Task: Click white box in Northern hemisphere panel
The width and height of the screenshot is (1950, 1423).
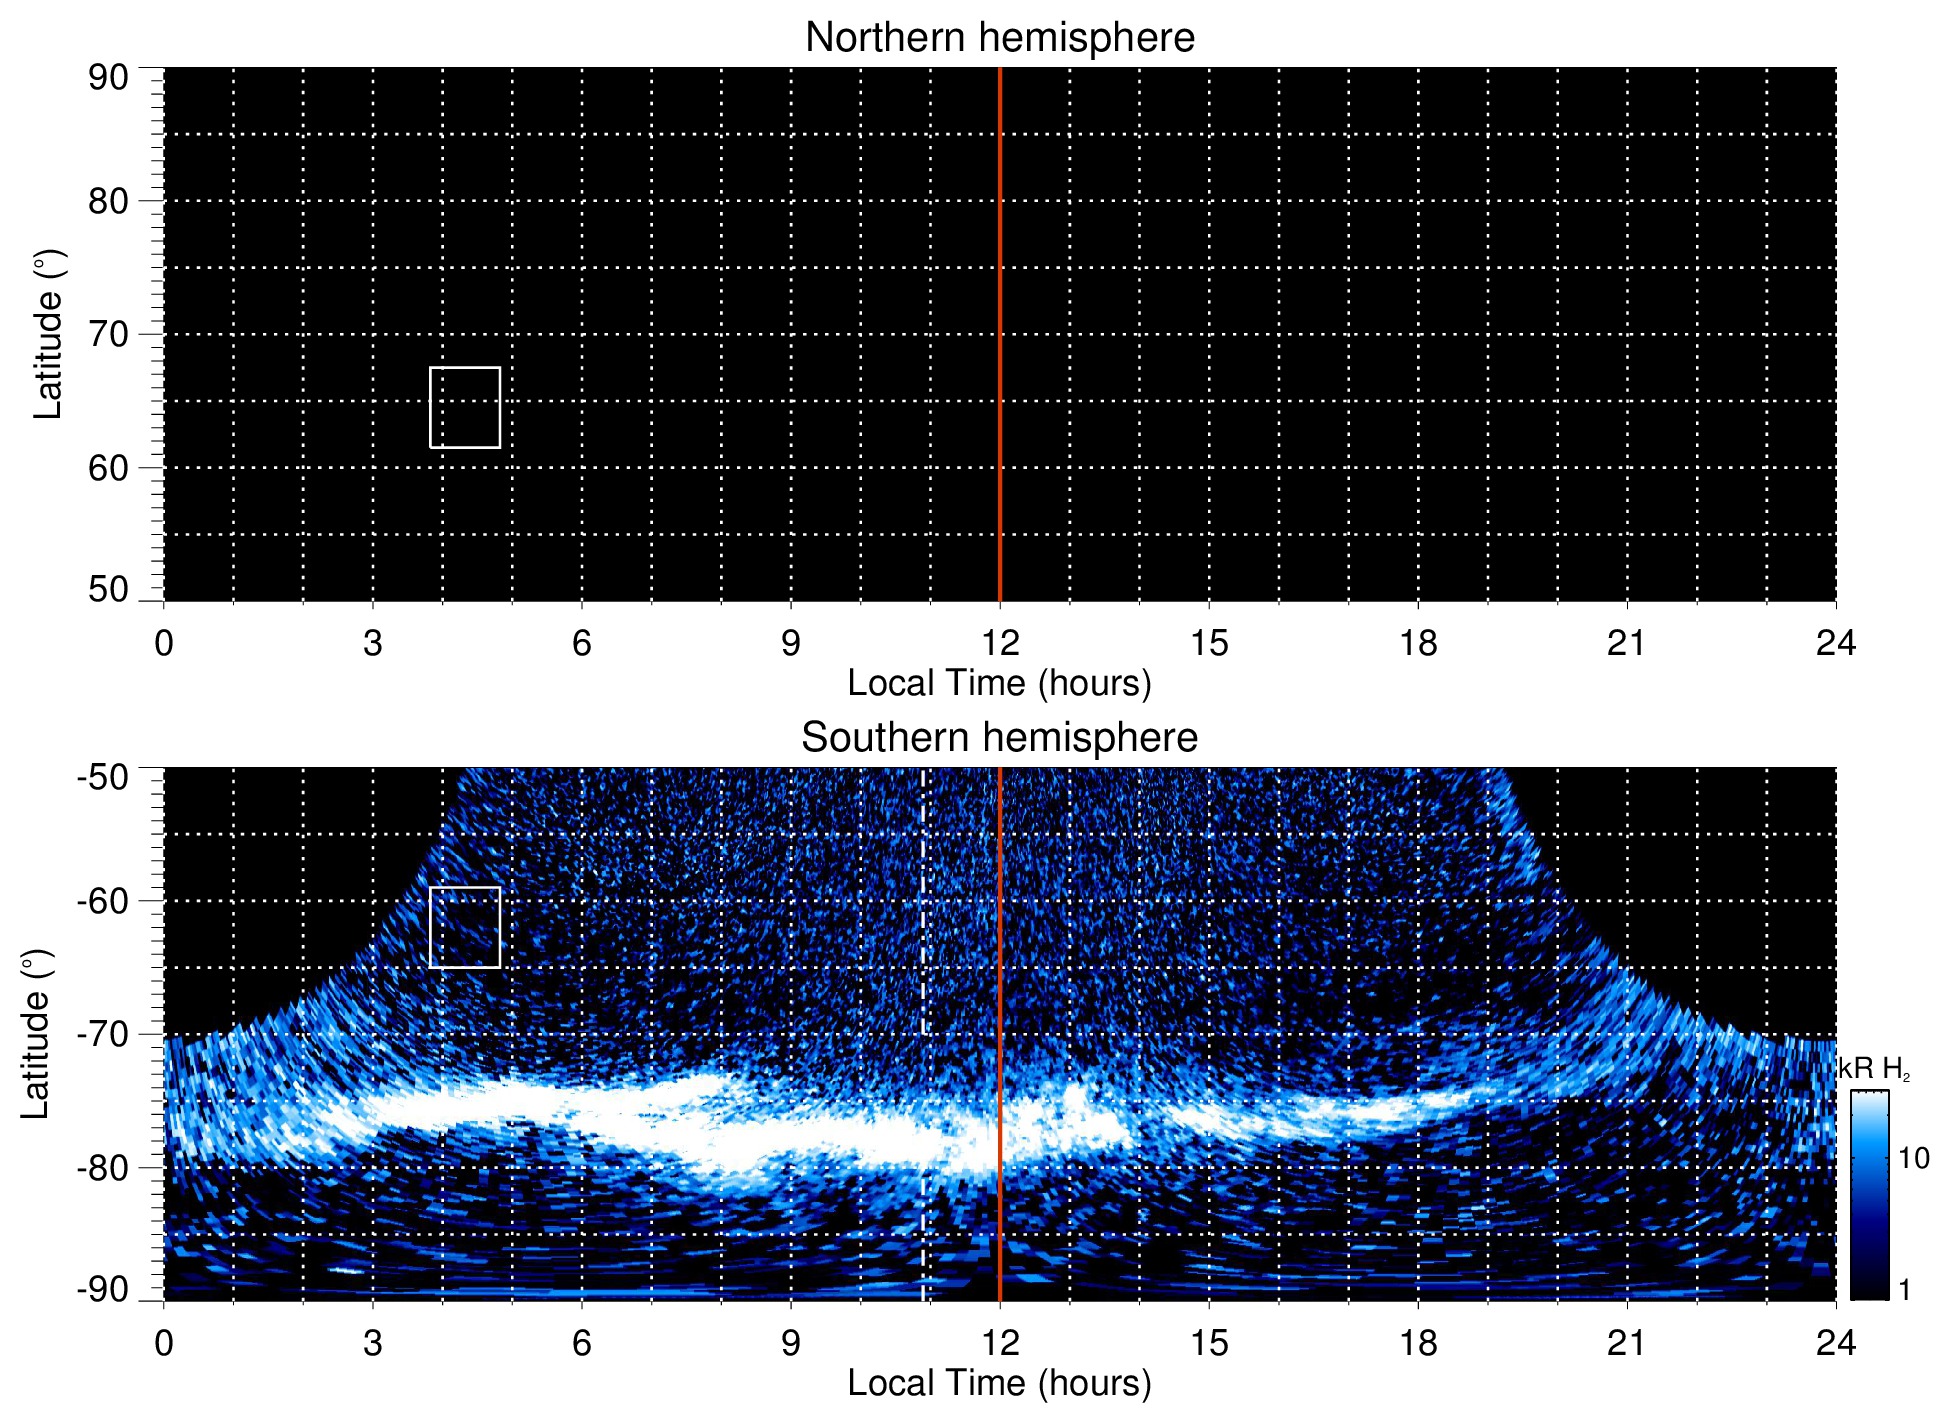Action: (x=465, y=407)
